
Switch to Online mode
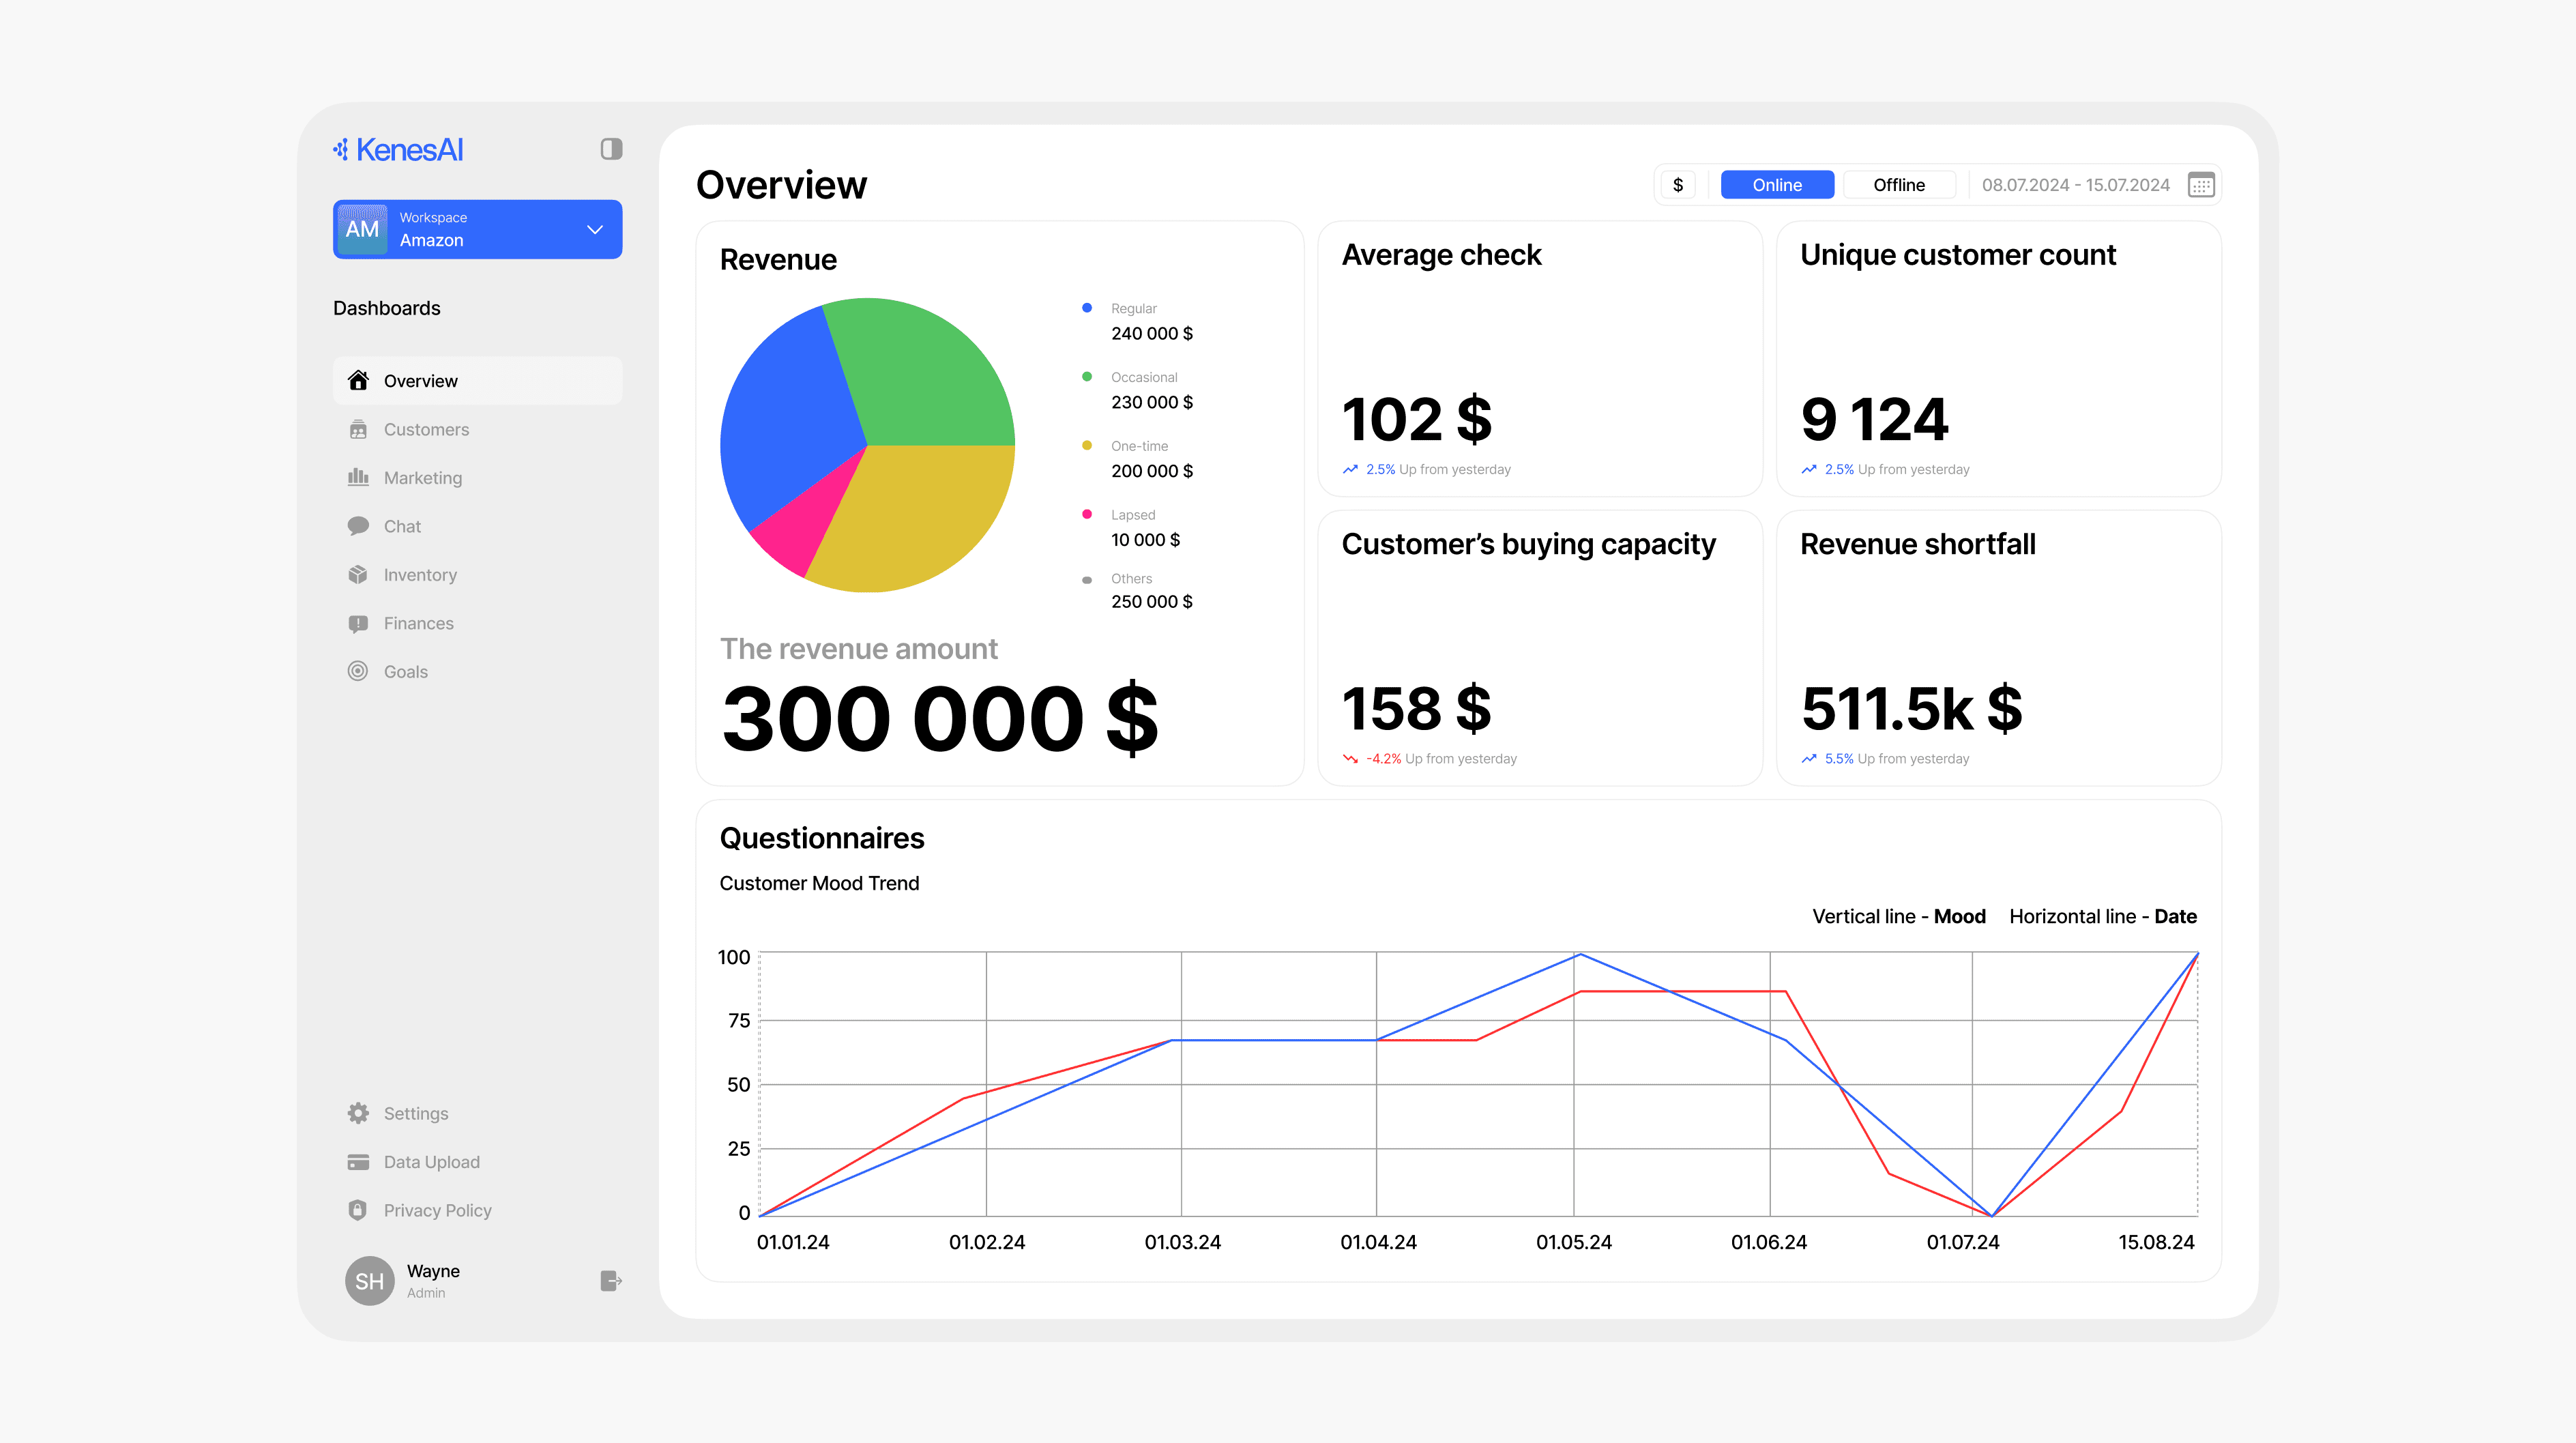(1777, 185)
